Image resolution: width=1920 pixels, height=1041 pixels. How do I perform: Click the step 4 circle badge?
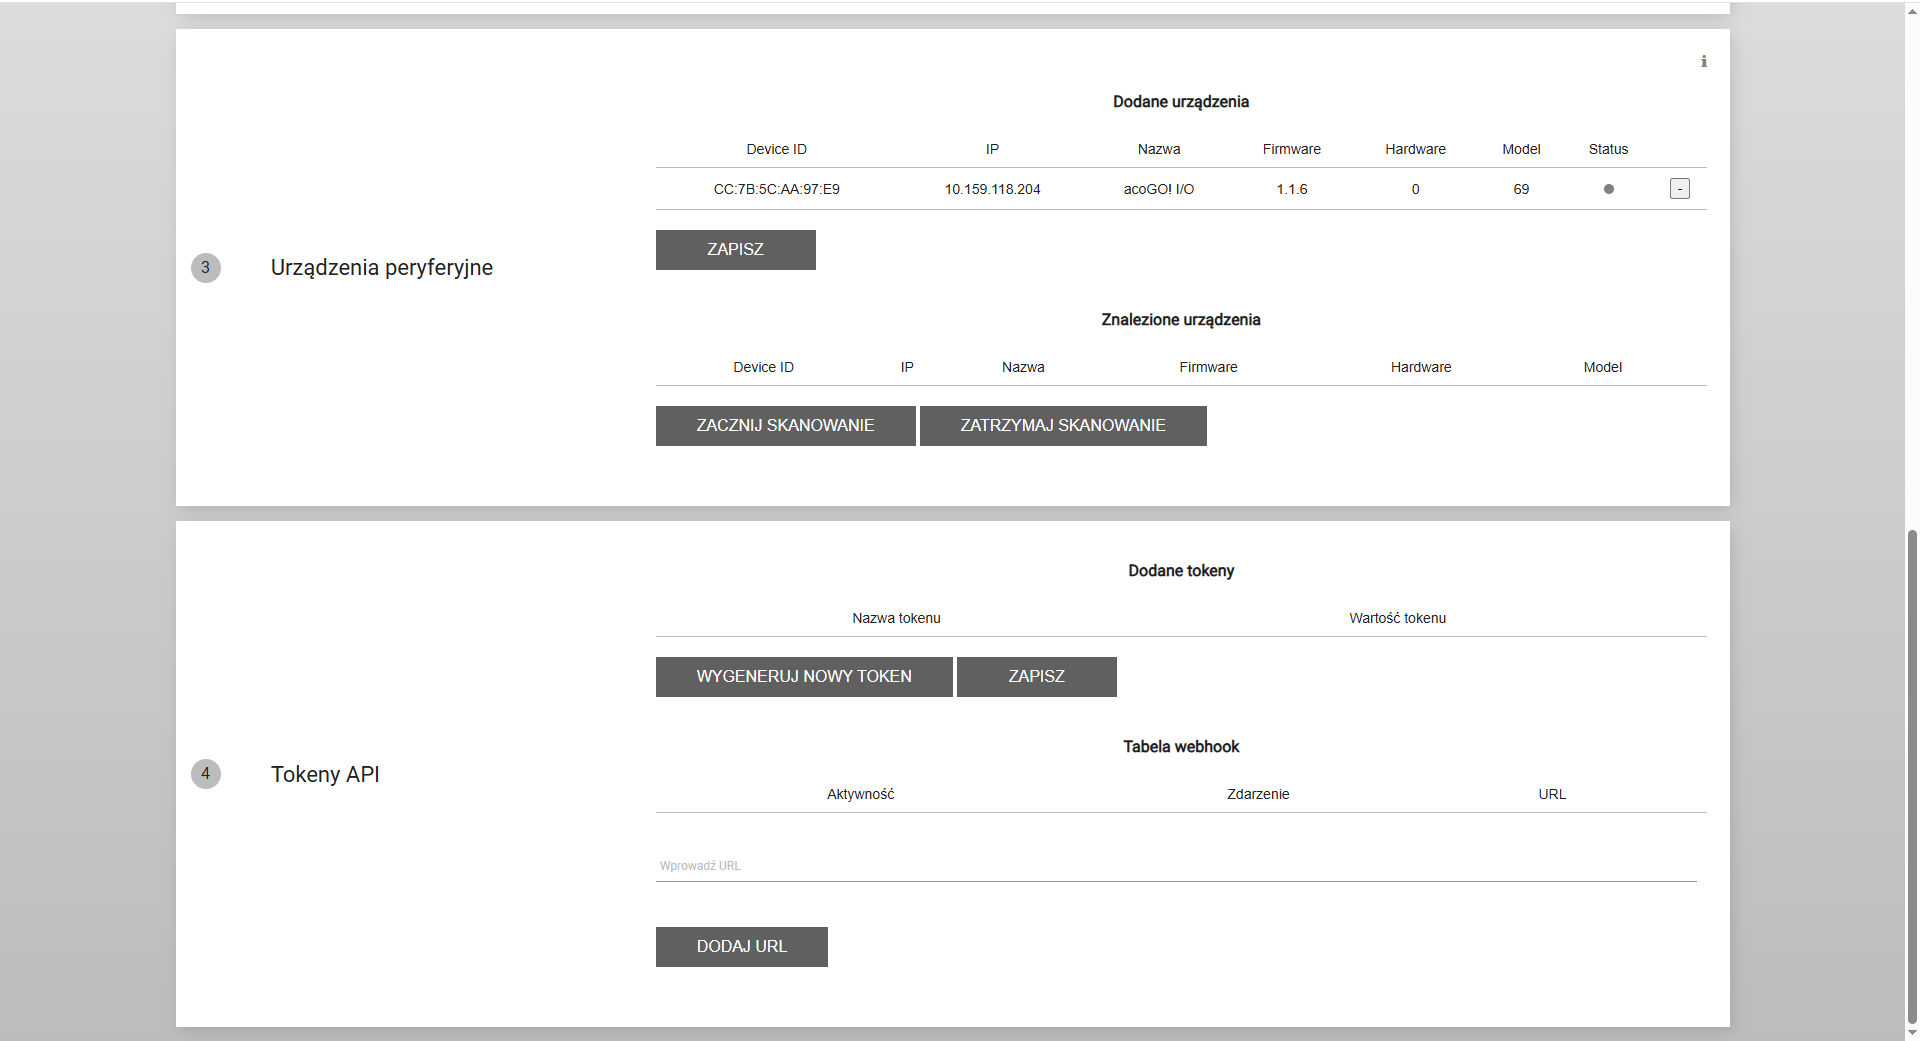click(x=206, y=774)
